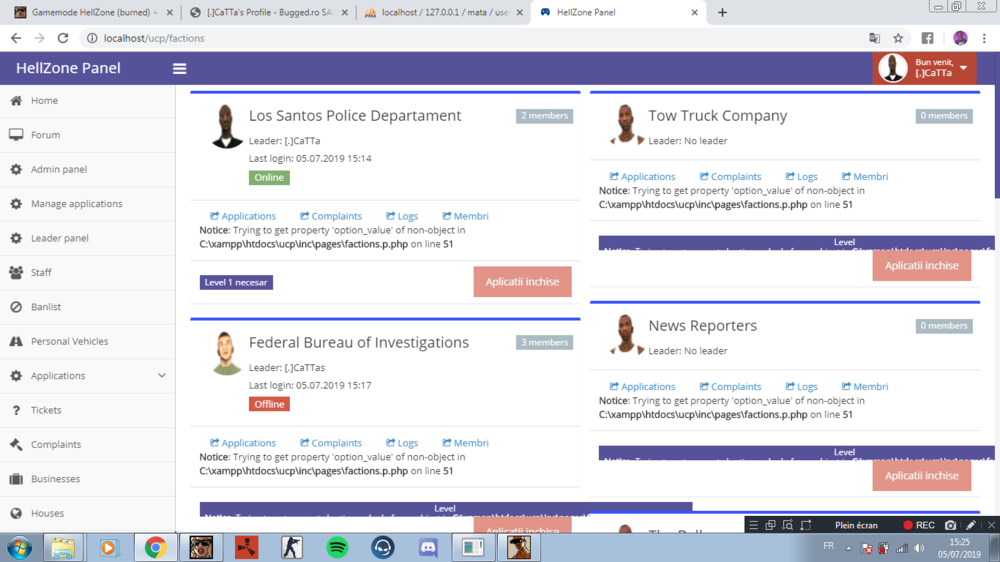The width and height of the screenshot is (1000, 562).
Task: Expand the Applications sidebar submenu
Action: point(87,376)
